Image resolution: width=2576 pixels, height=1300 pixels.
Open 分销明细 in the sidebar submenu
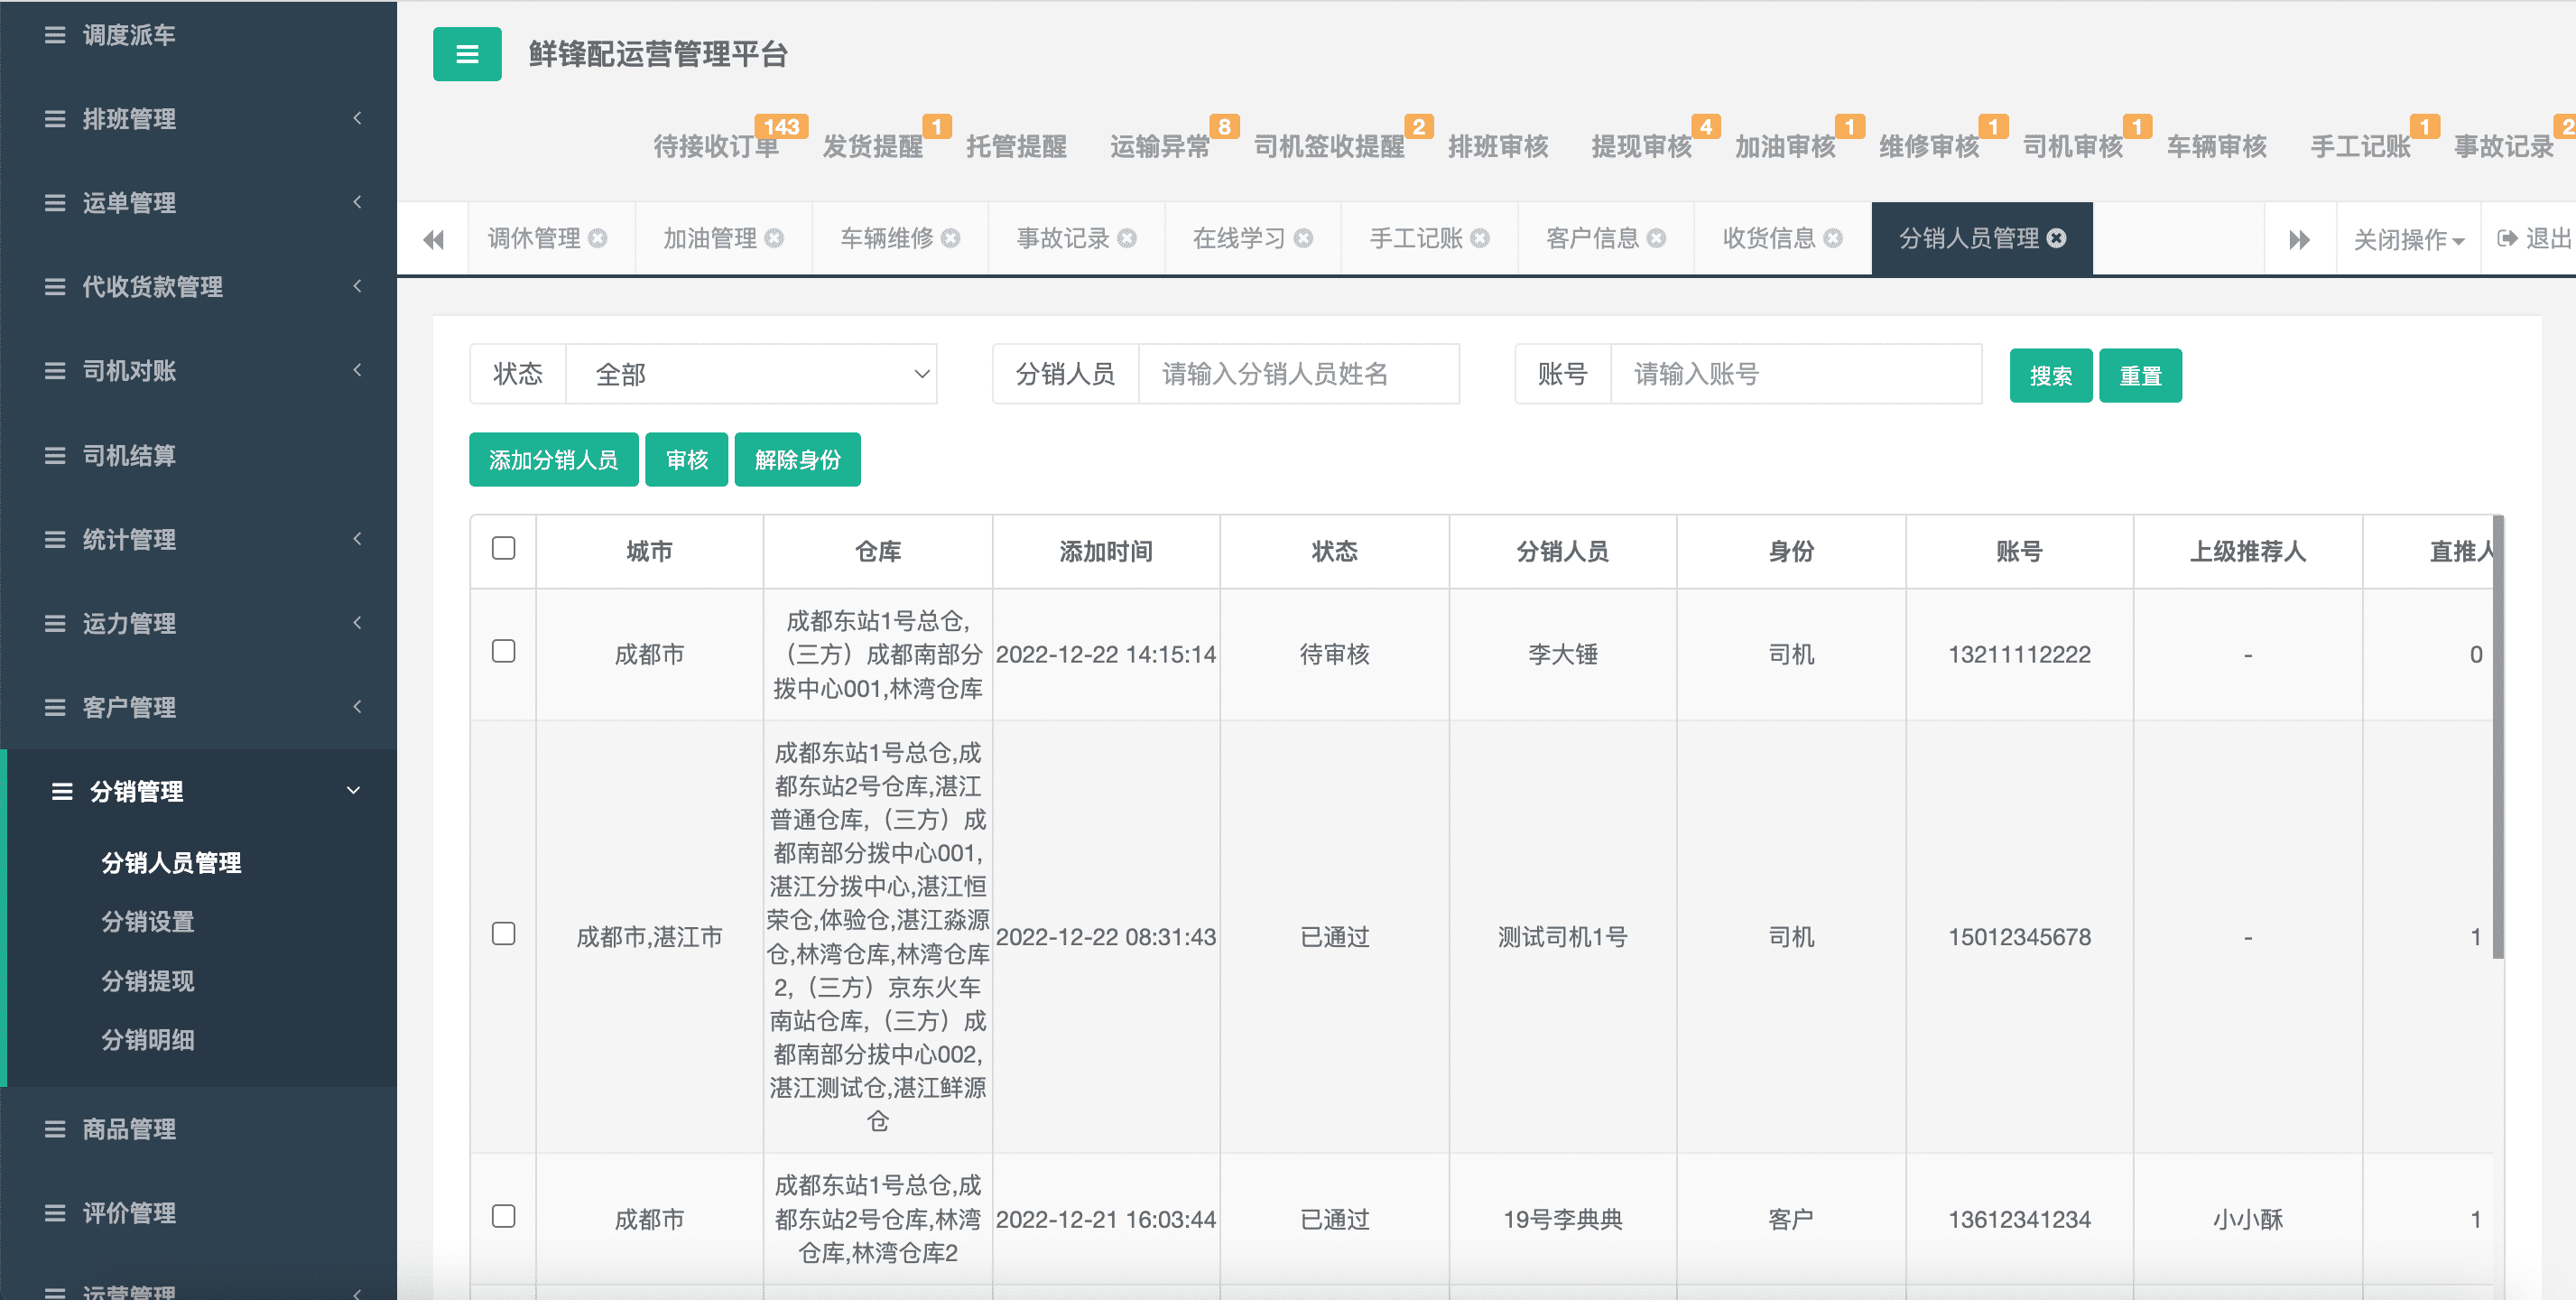click(148, 1039)
